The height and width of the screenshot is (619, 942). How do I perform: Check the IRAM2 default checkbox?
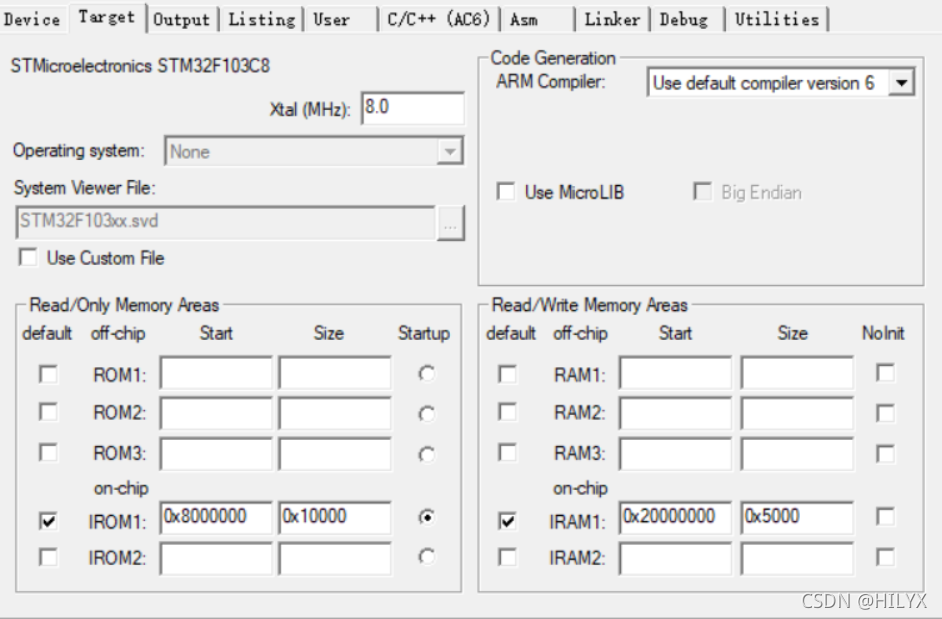click(x=508, y=557)
